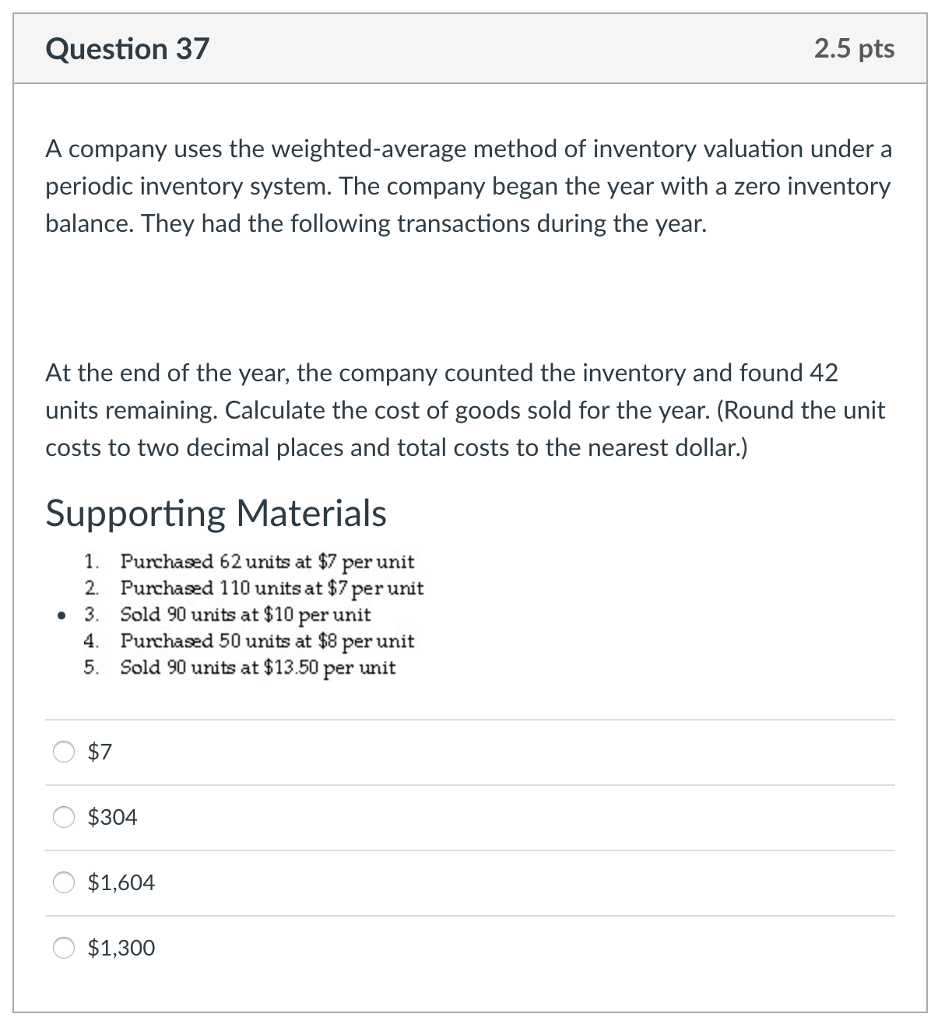Click the bullet point beside list item 3
Viewport: 945px width, 1024px height.
pos(61,615)
